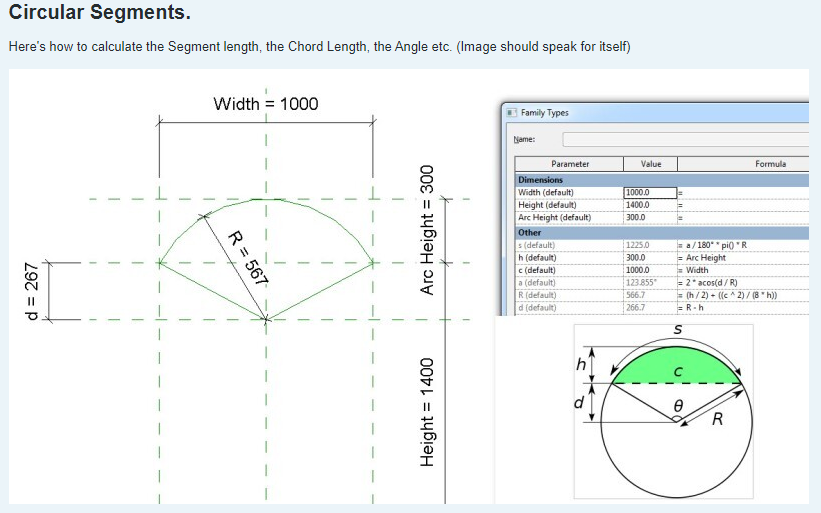Click the Family Types dialog title icon
Viewport: 821px width, 513px height.
511,113
